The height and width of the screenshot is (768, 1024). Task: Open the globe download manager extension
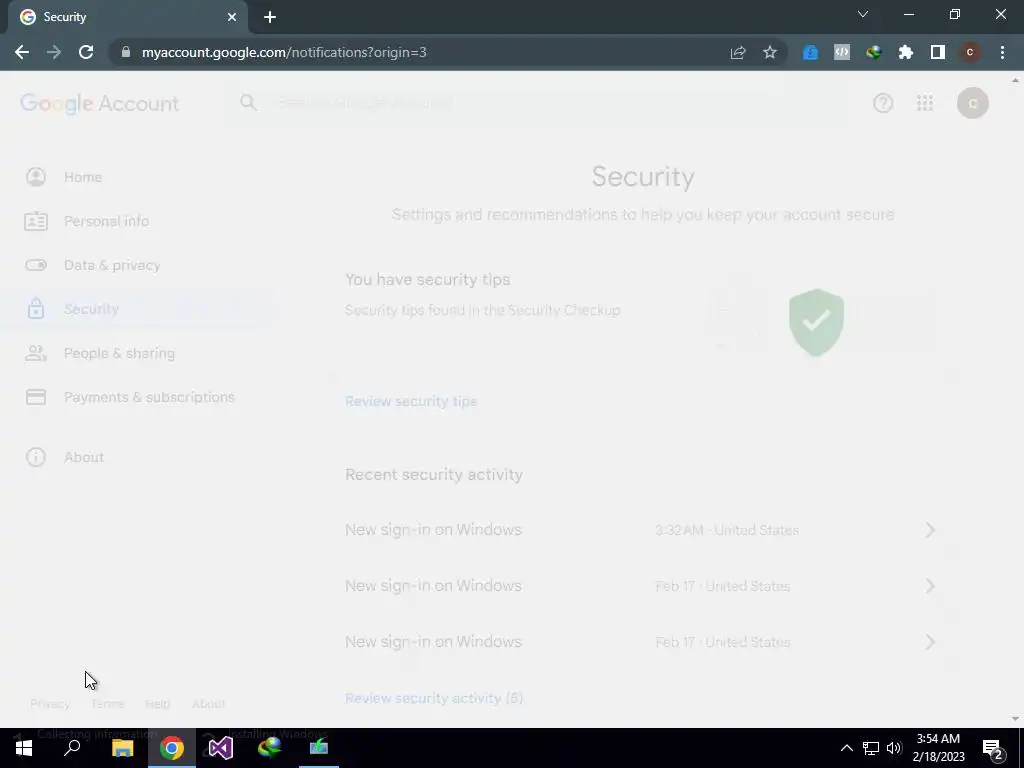point(874,52)
